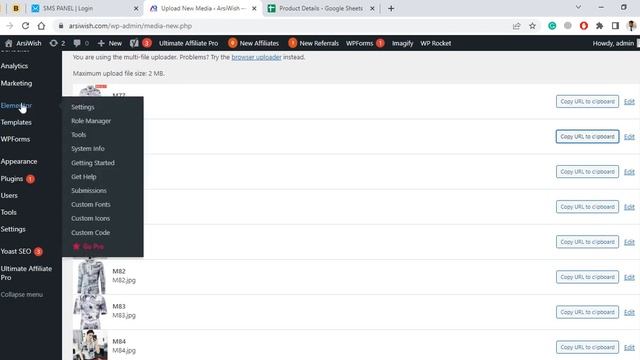Close the SMS PANEL Login tab
Image resolution: width=640 pixels, height=360 pixels.
[136, 8]
